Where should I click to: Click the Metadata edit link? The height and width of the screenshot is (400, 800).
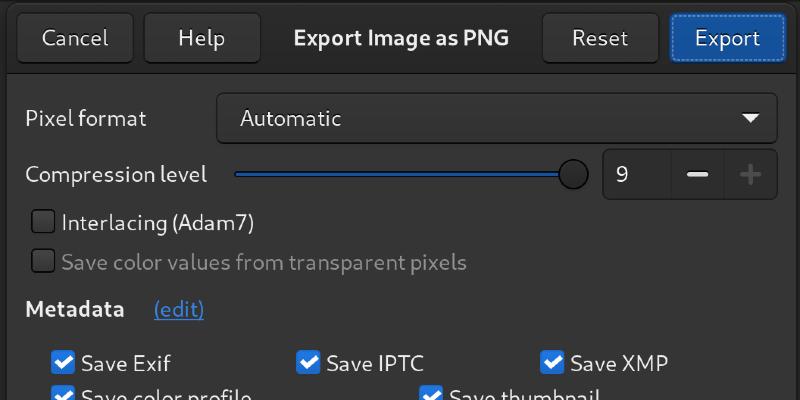(179, 310)
